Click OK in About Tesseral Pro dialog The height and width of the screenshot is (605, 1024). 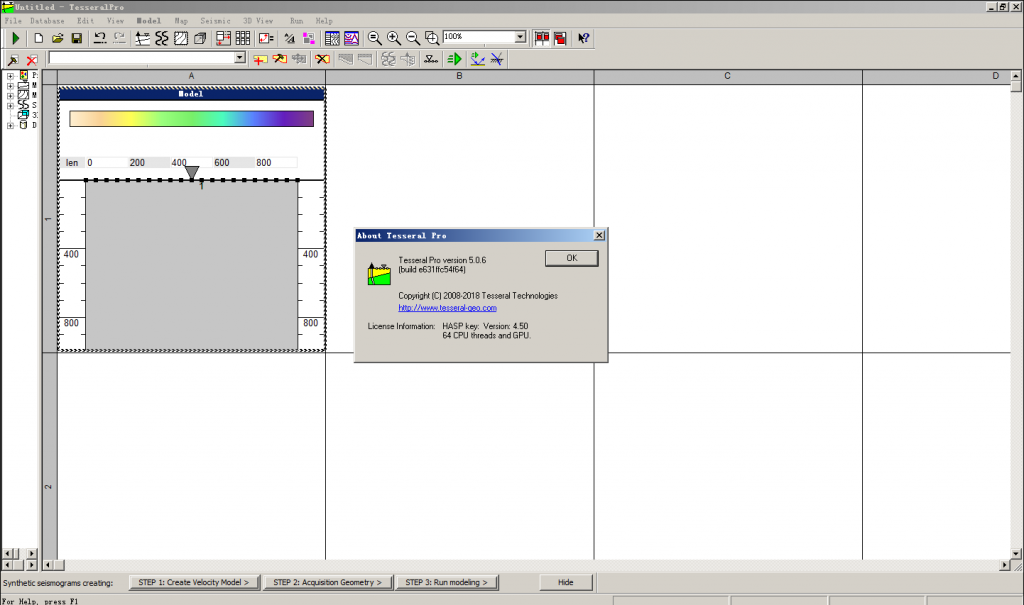571,258
